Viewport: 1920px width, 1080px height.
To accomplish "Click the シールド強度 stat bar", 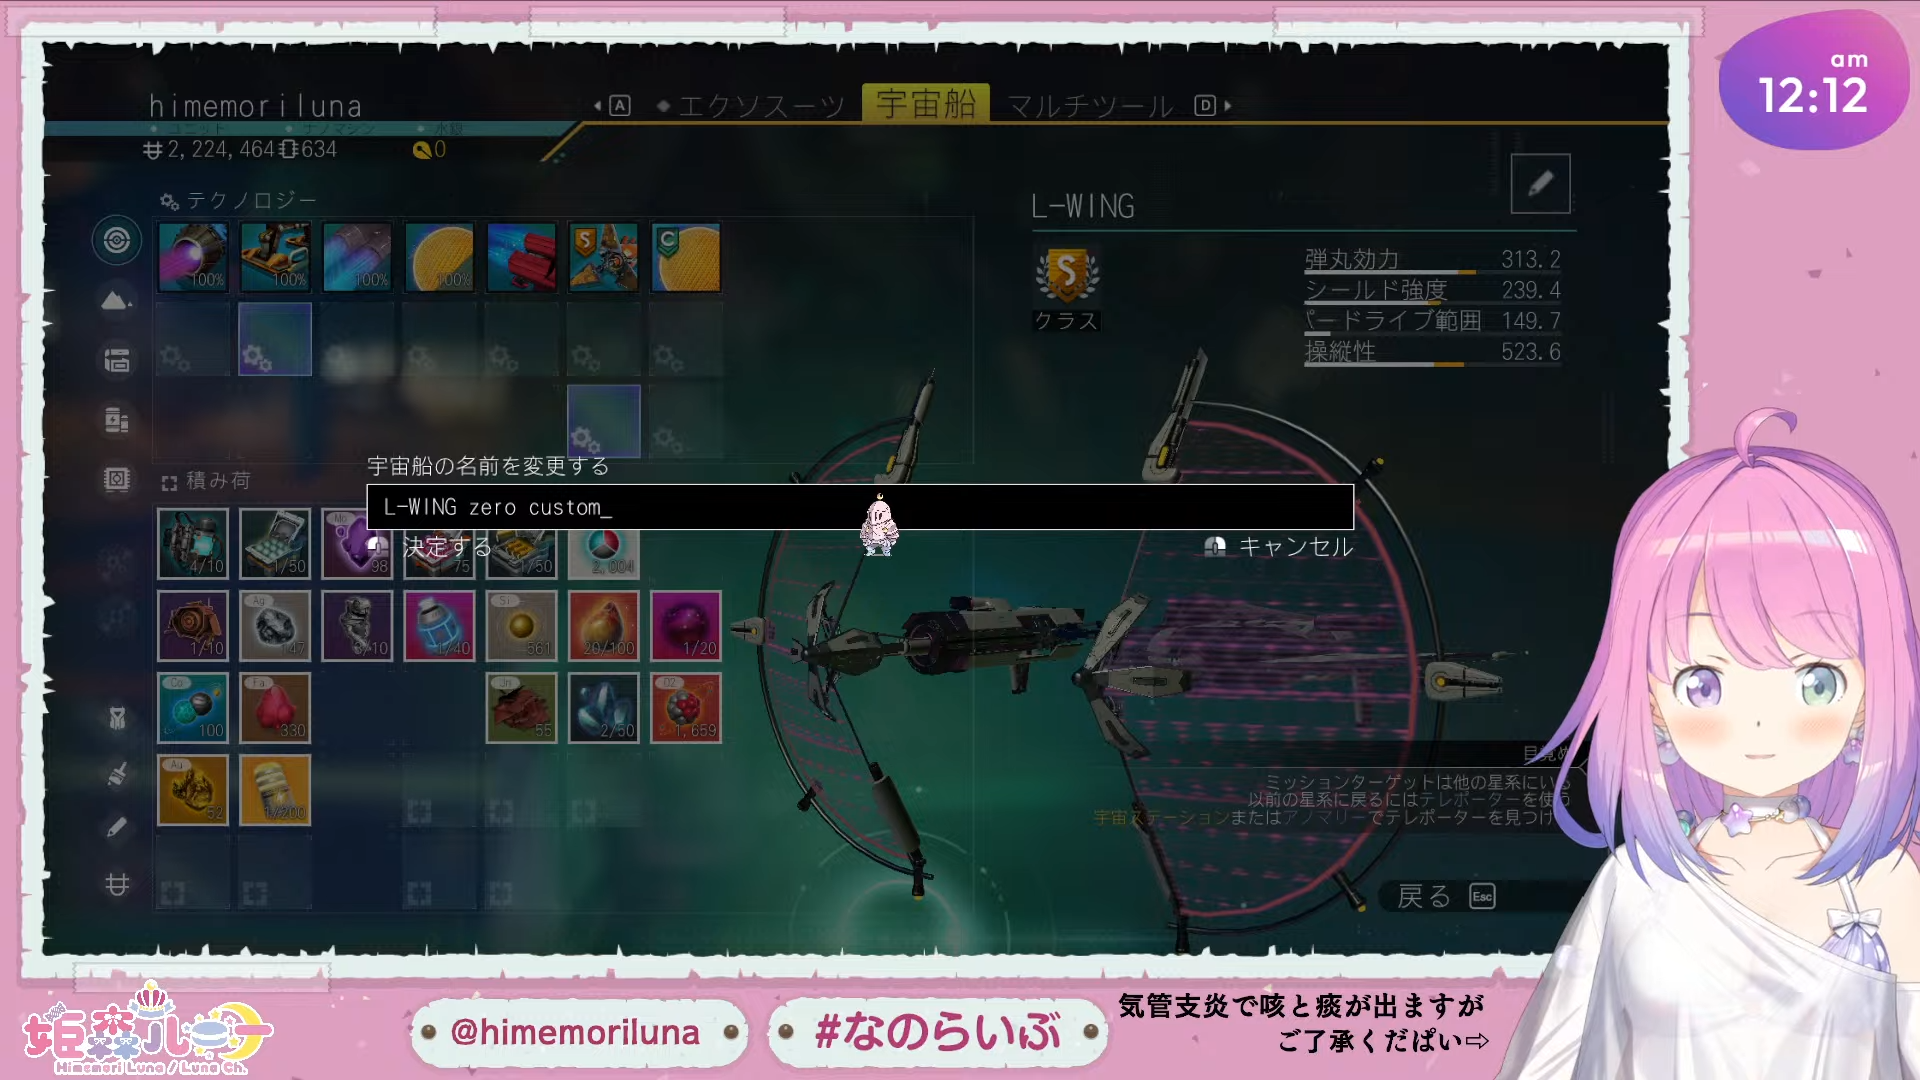I will tap(1432, 291).
